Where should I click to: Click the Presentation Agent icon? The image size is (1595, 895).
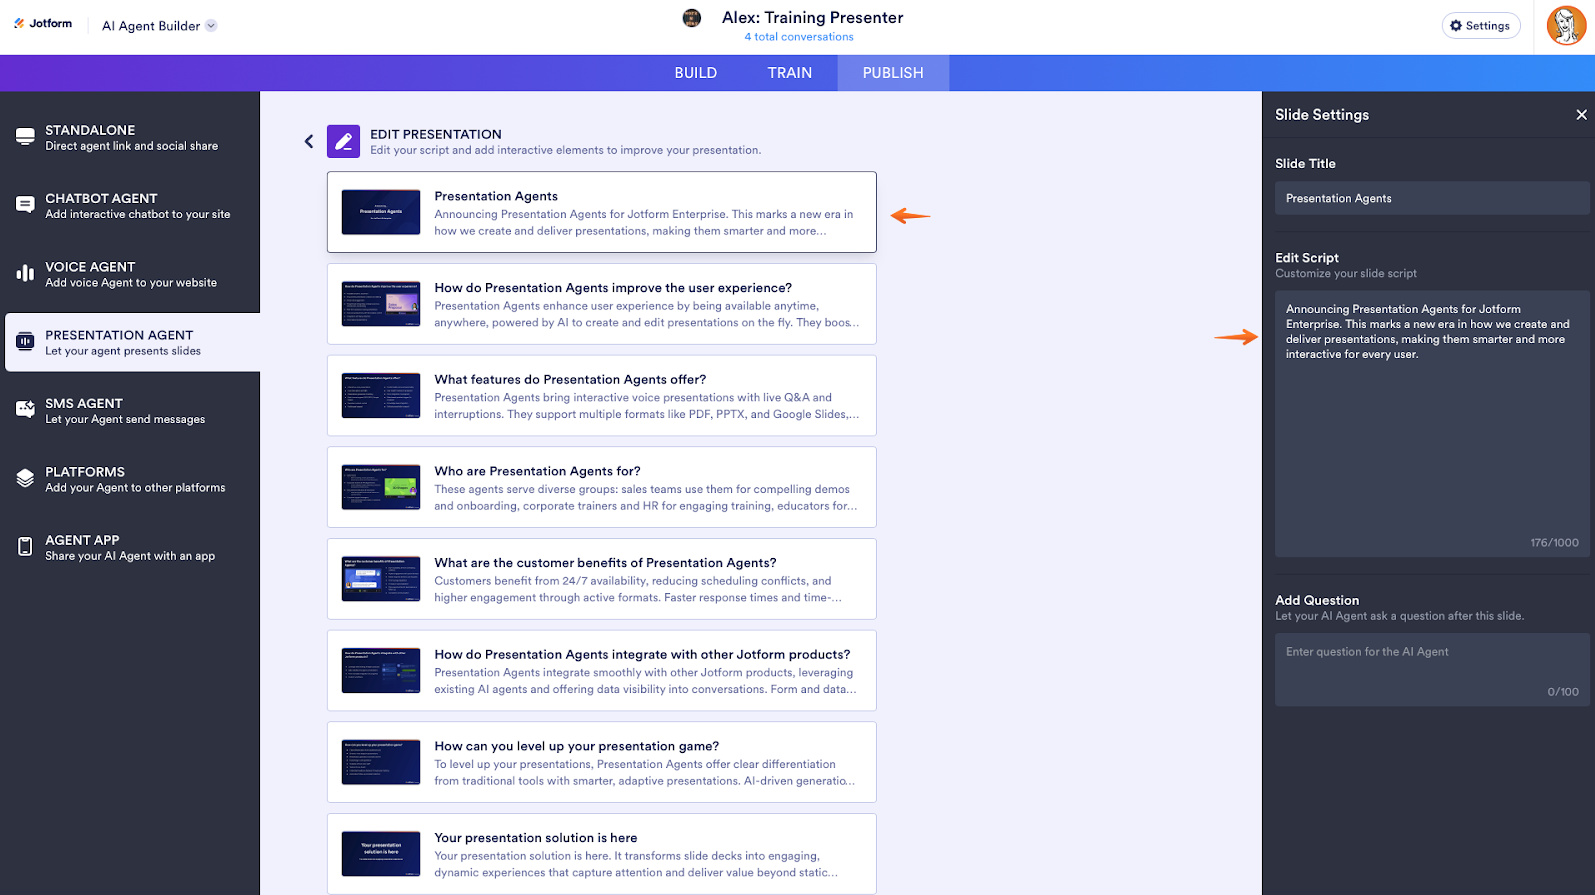coord(25,342)
